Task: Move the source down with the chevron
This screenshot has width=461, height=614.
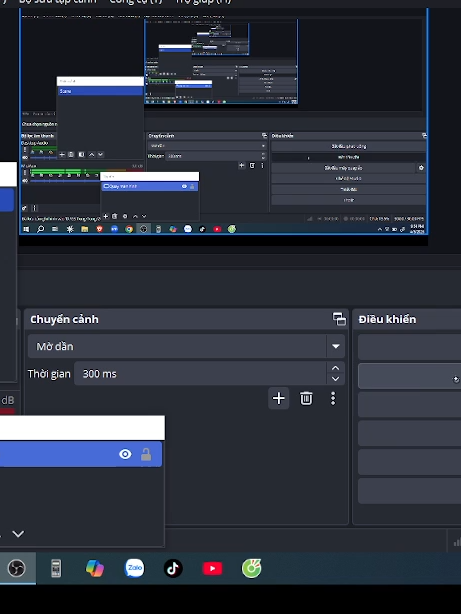Action: [18, 534]
